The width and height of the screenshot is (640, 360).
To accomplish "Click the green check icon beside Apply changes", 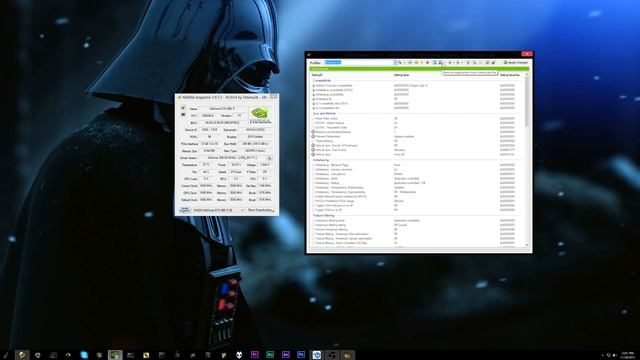I will click(505, 62).
